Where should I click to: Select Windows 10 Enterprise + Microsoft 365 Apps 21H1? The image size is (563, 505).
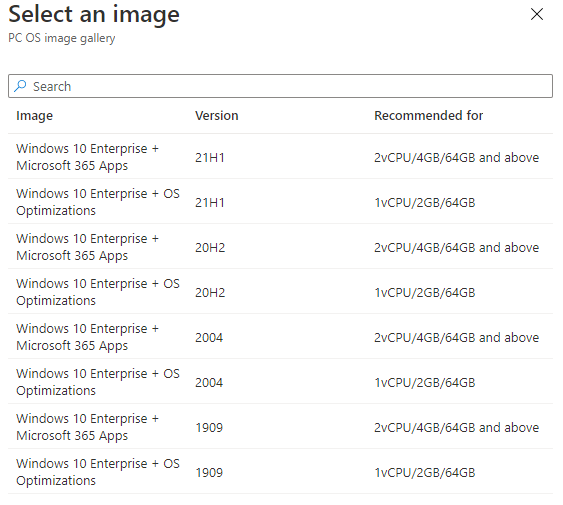coord(280,157)
